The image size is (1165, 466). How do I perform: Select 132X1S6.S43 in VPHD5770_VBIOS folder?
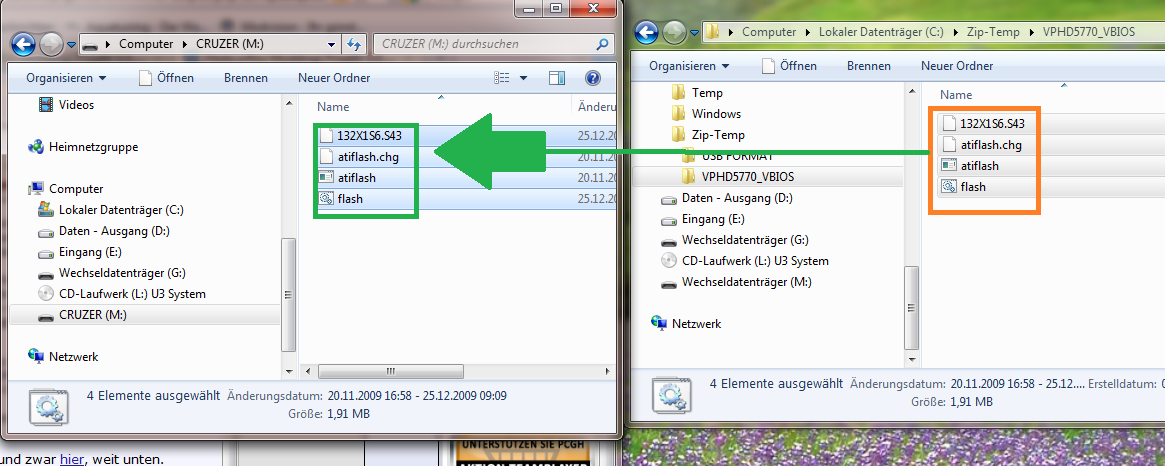tap(983, 123)
